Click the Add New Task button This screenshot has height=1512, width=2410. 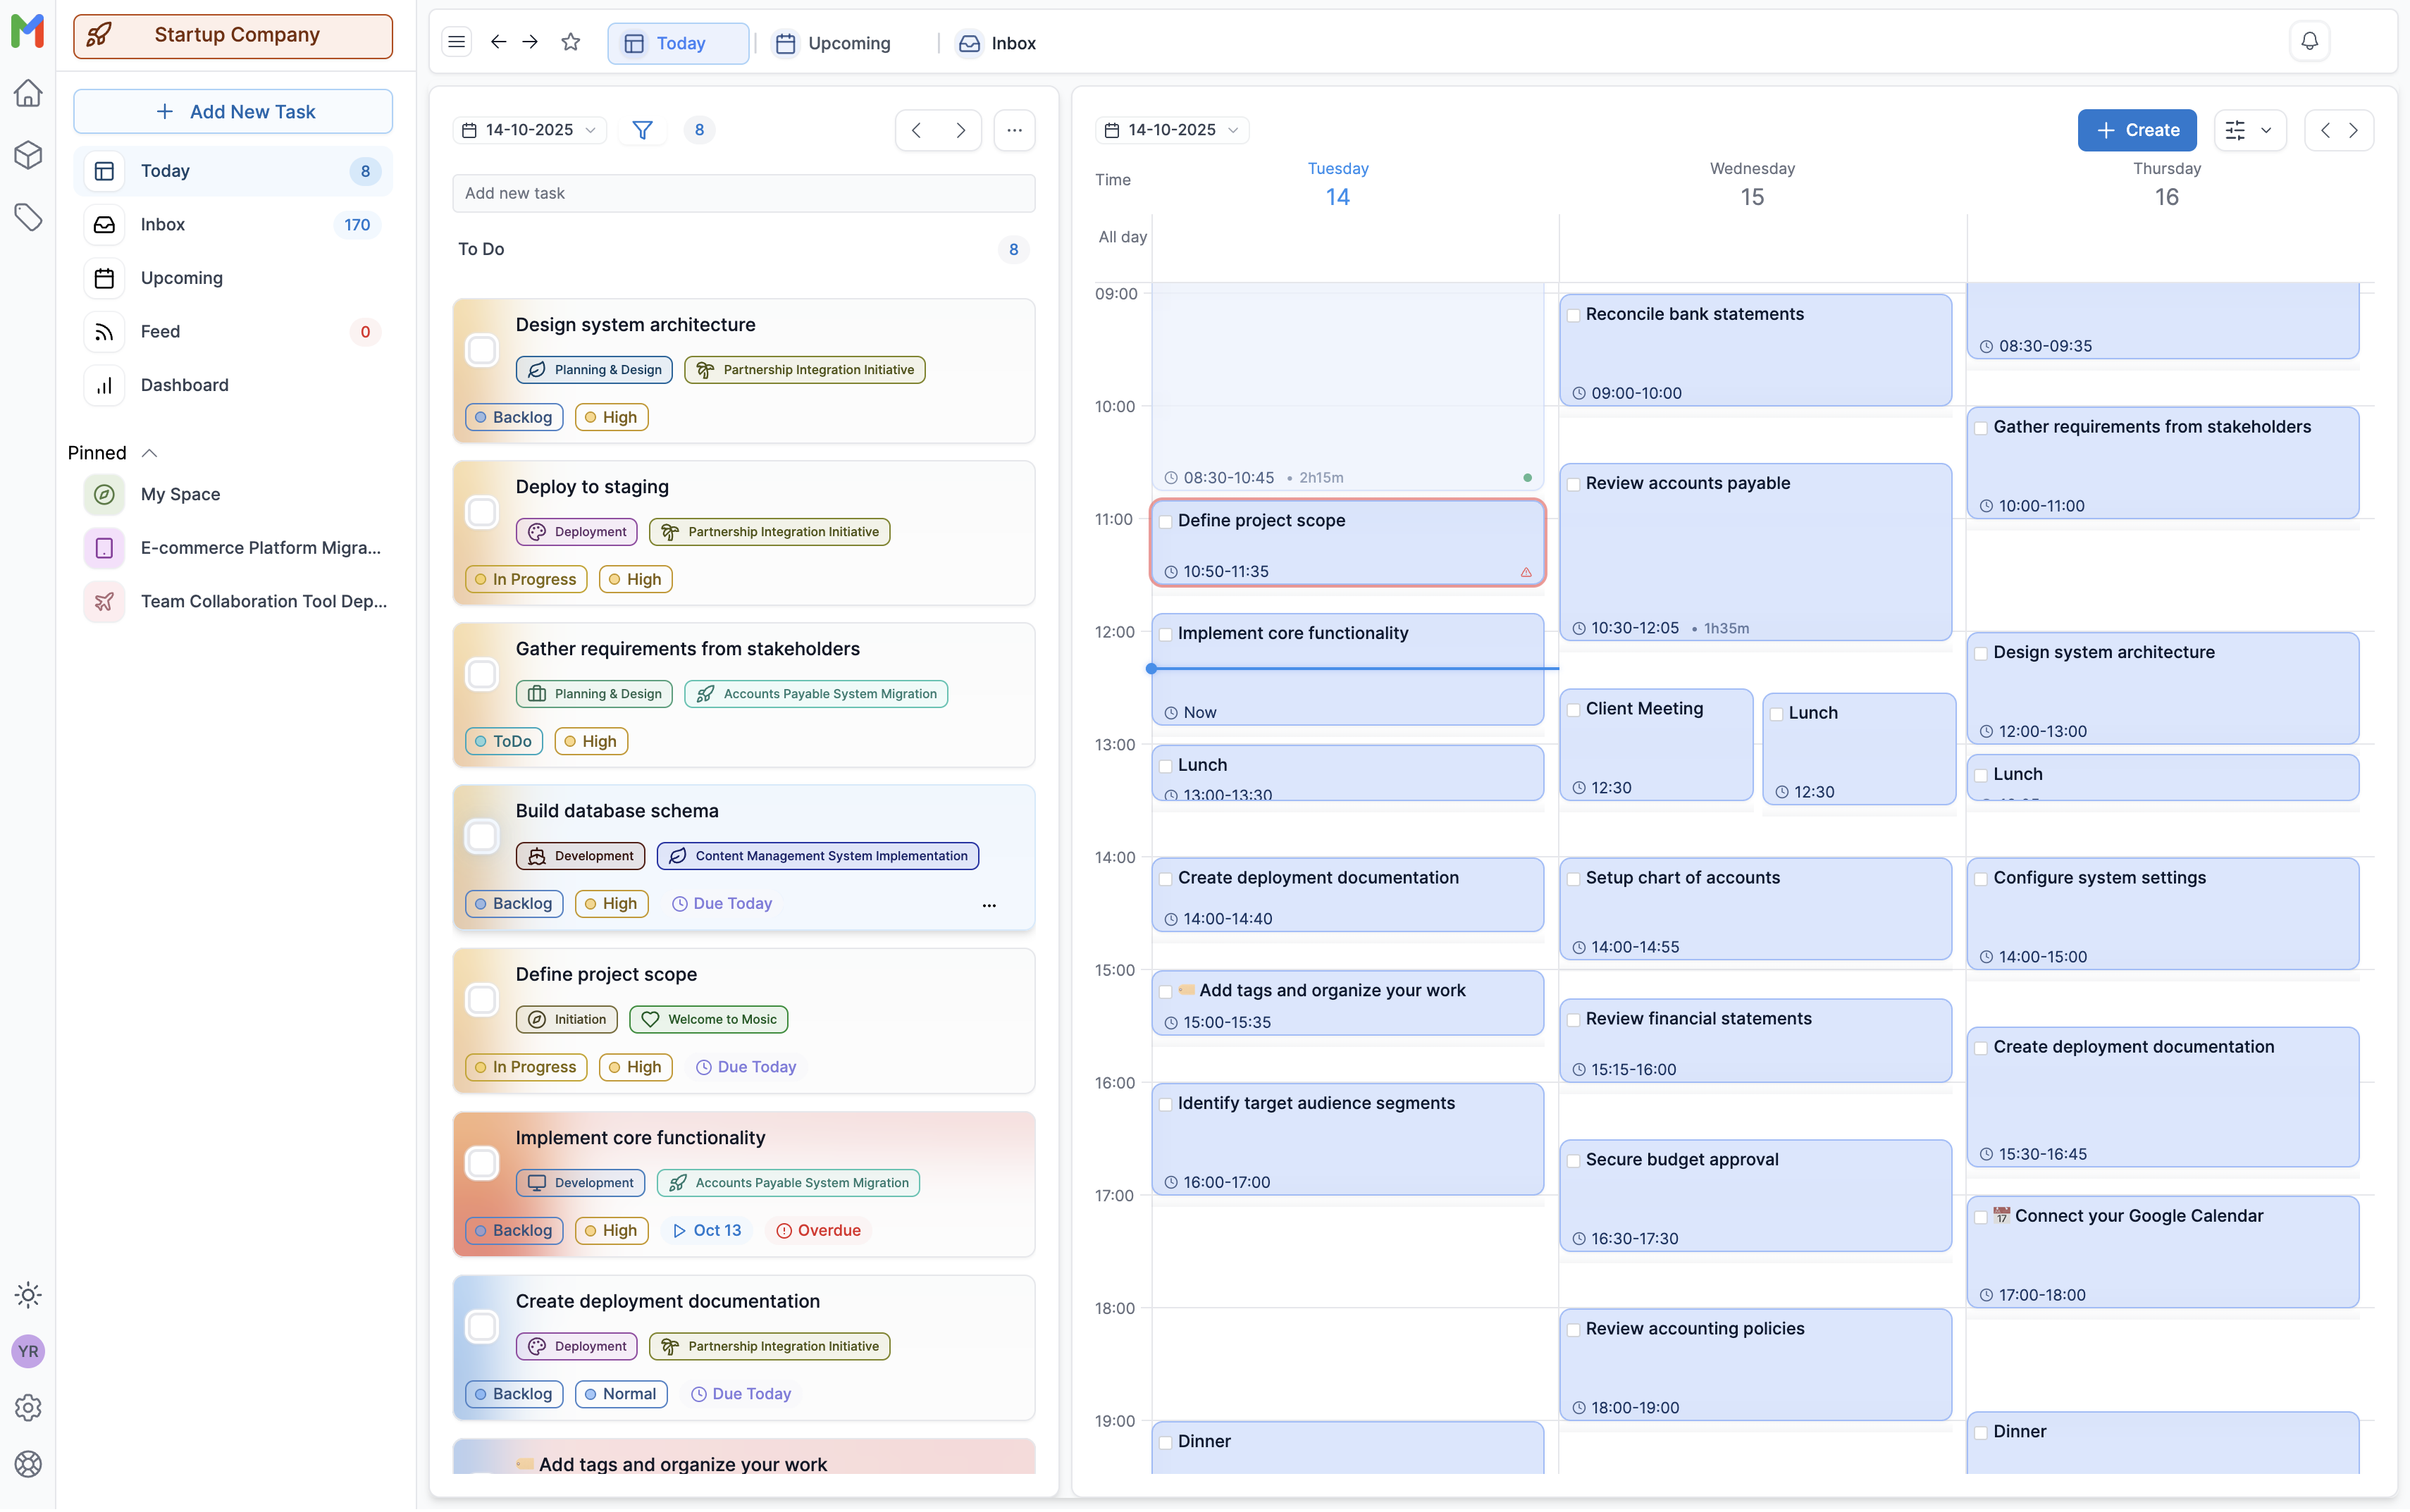pyautogui.click(x=233, y=112)
